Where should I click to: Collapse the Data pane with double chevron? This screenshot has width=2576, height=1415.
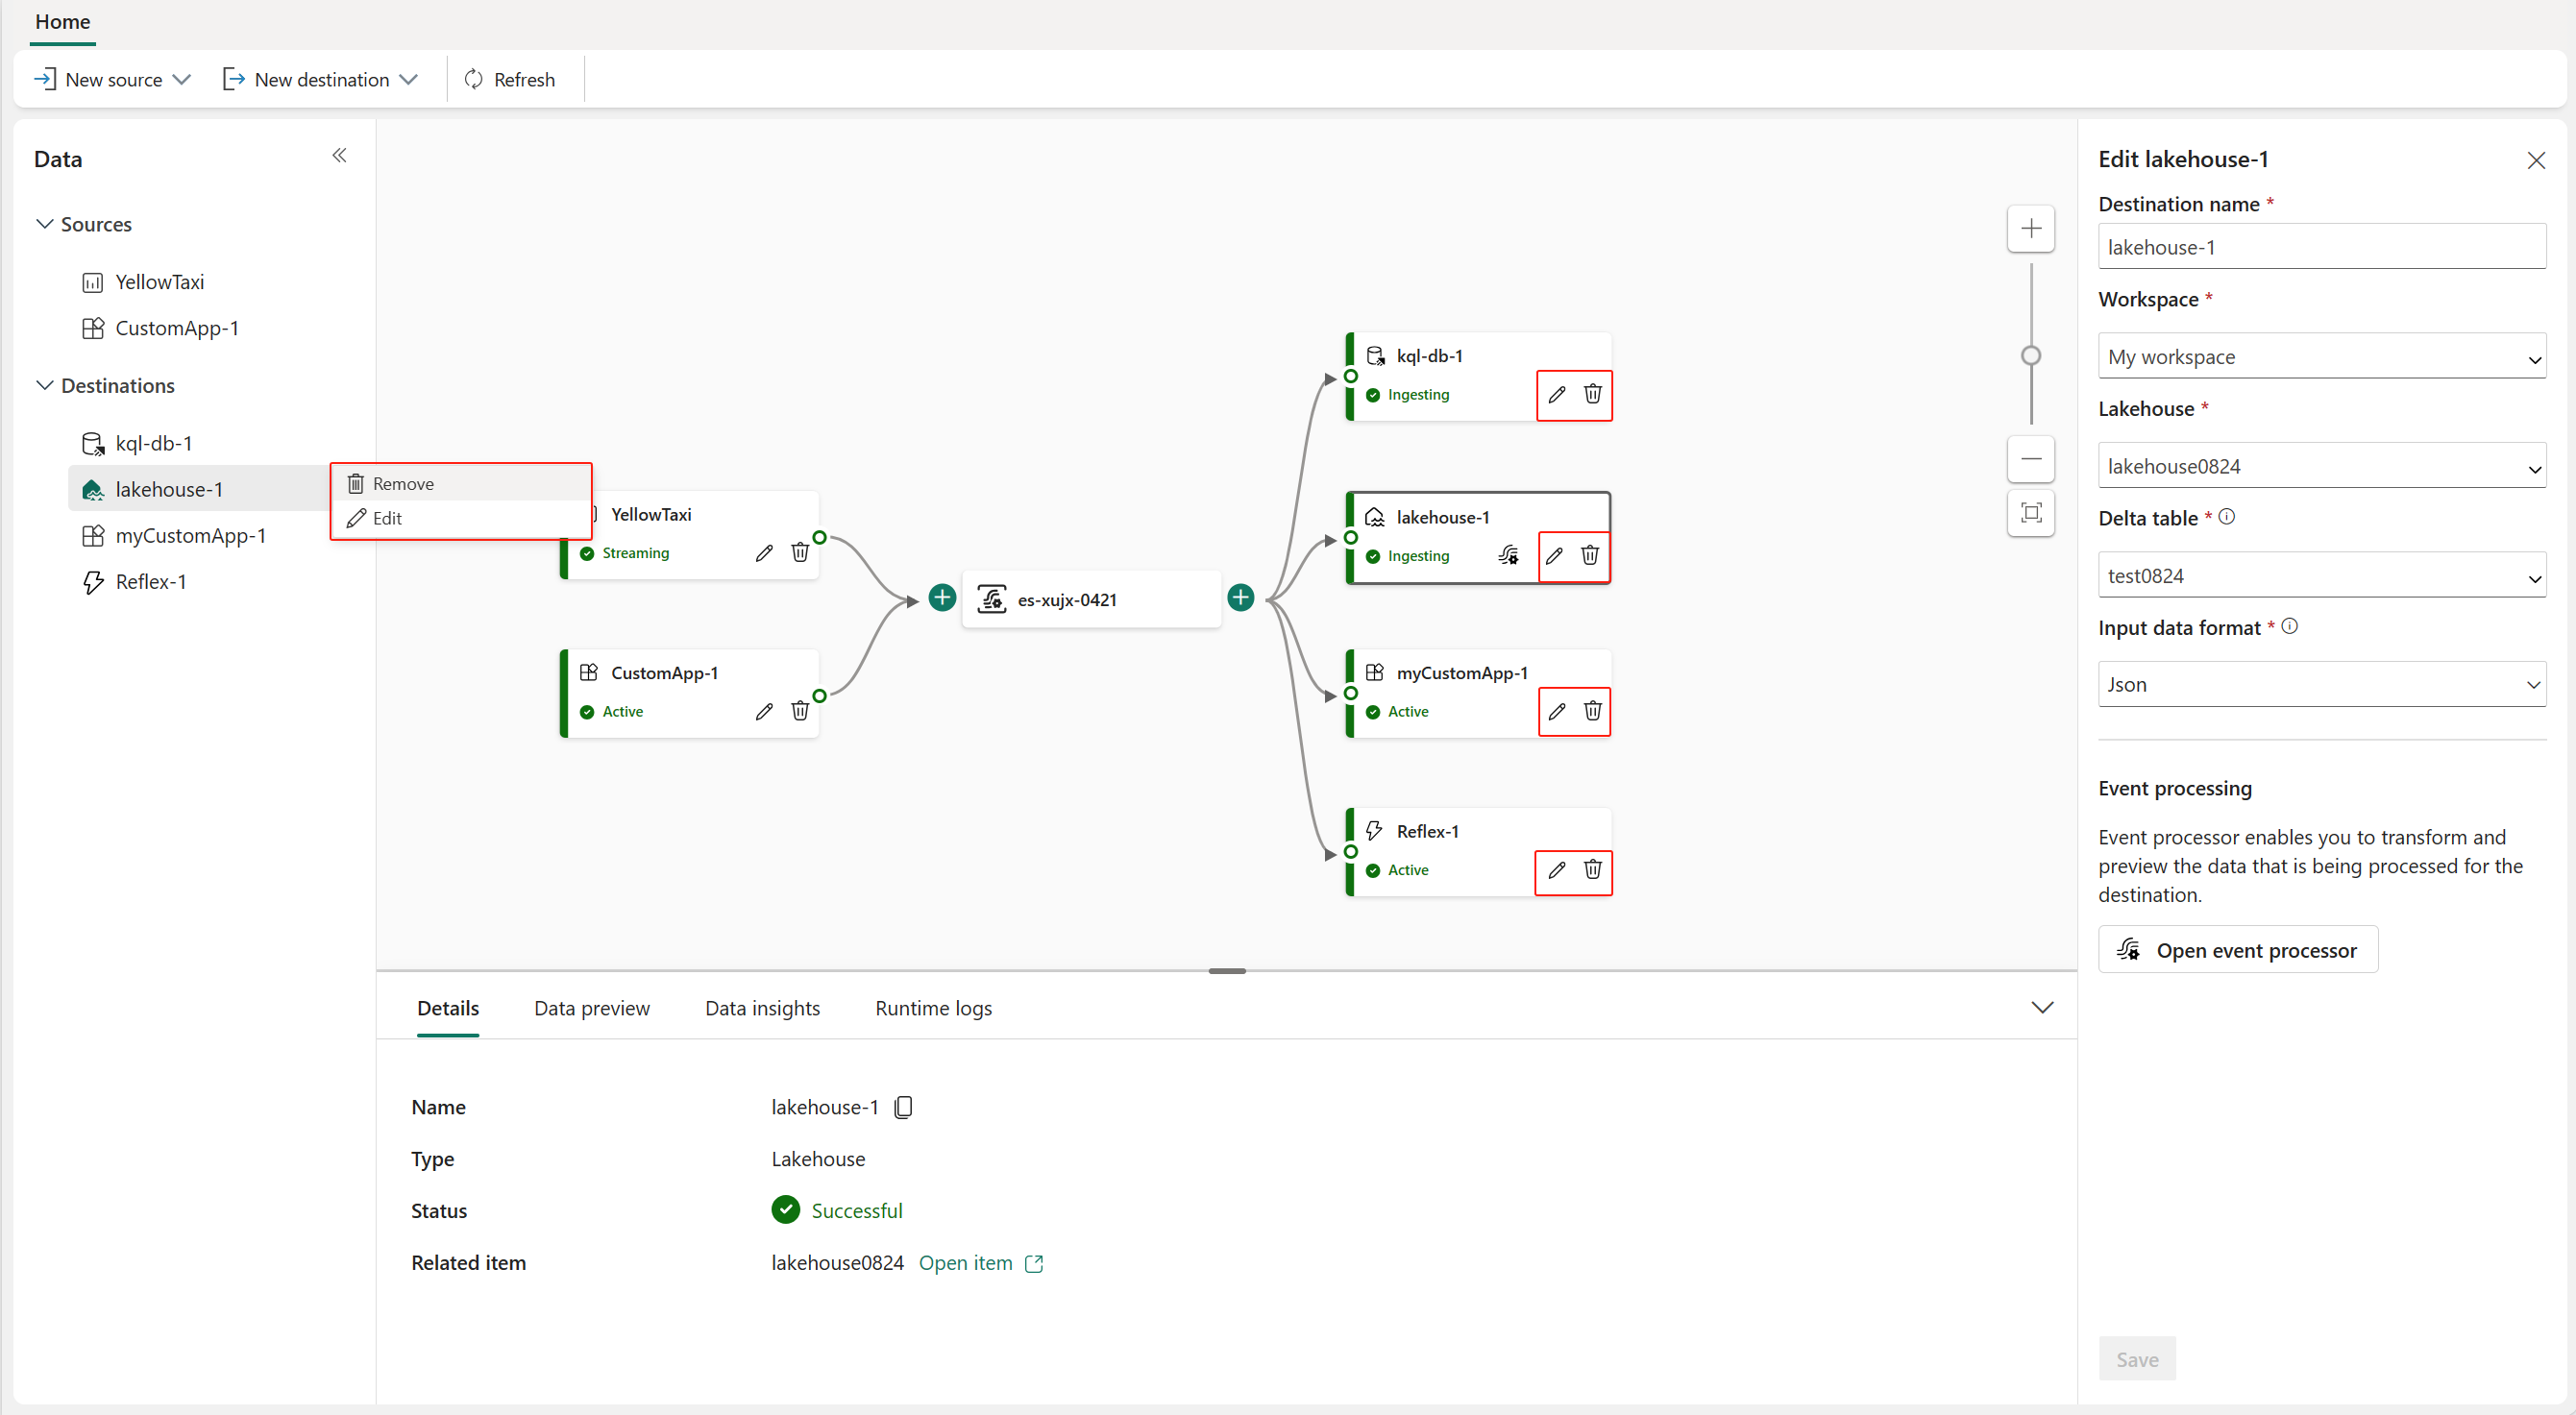point(339,155)
